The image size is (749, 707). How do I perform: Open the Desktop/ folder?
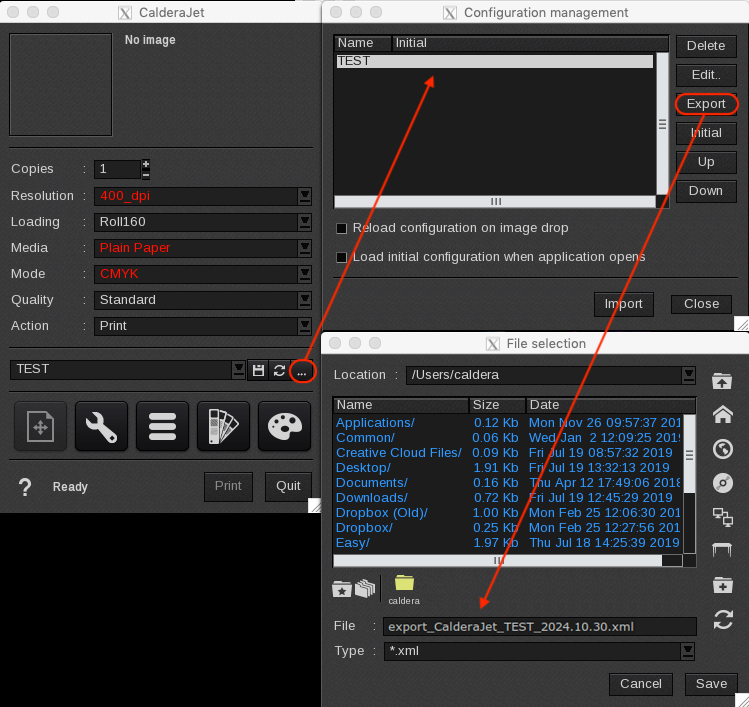point(363,468)
